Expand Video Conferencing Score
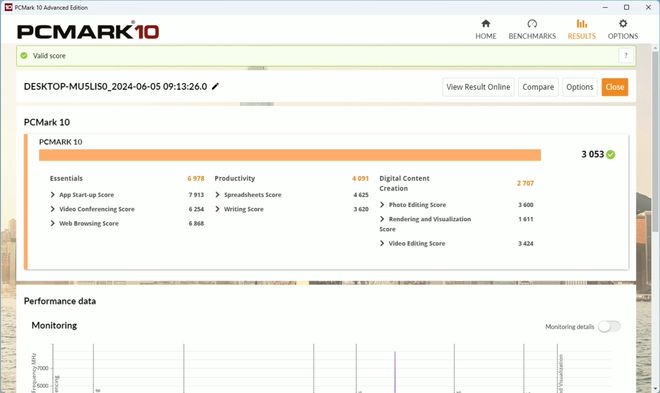The height and width of the screenshot is (393, 660). (52, 209)
